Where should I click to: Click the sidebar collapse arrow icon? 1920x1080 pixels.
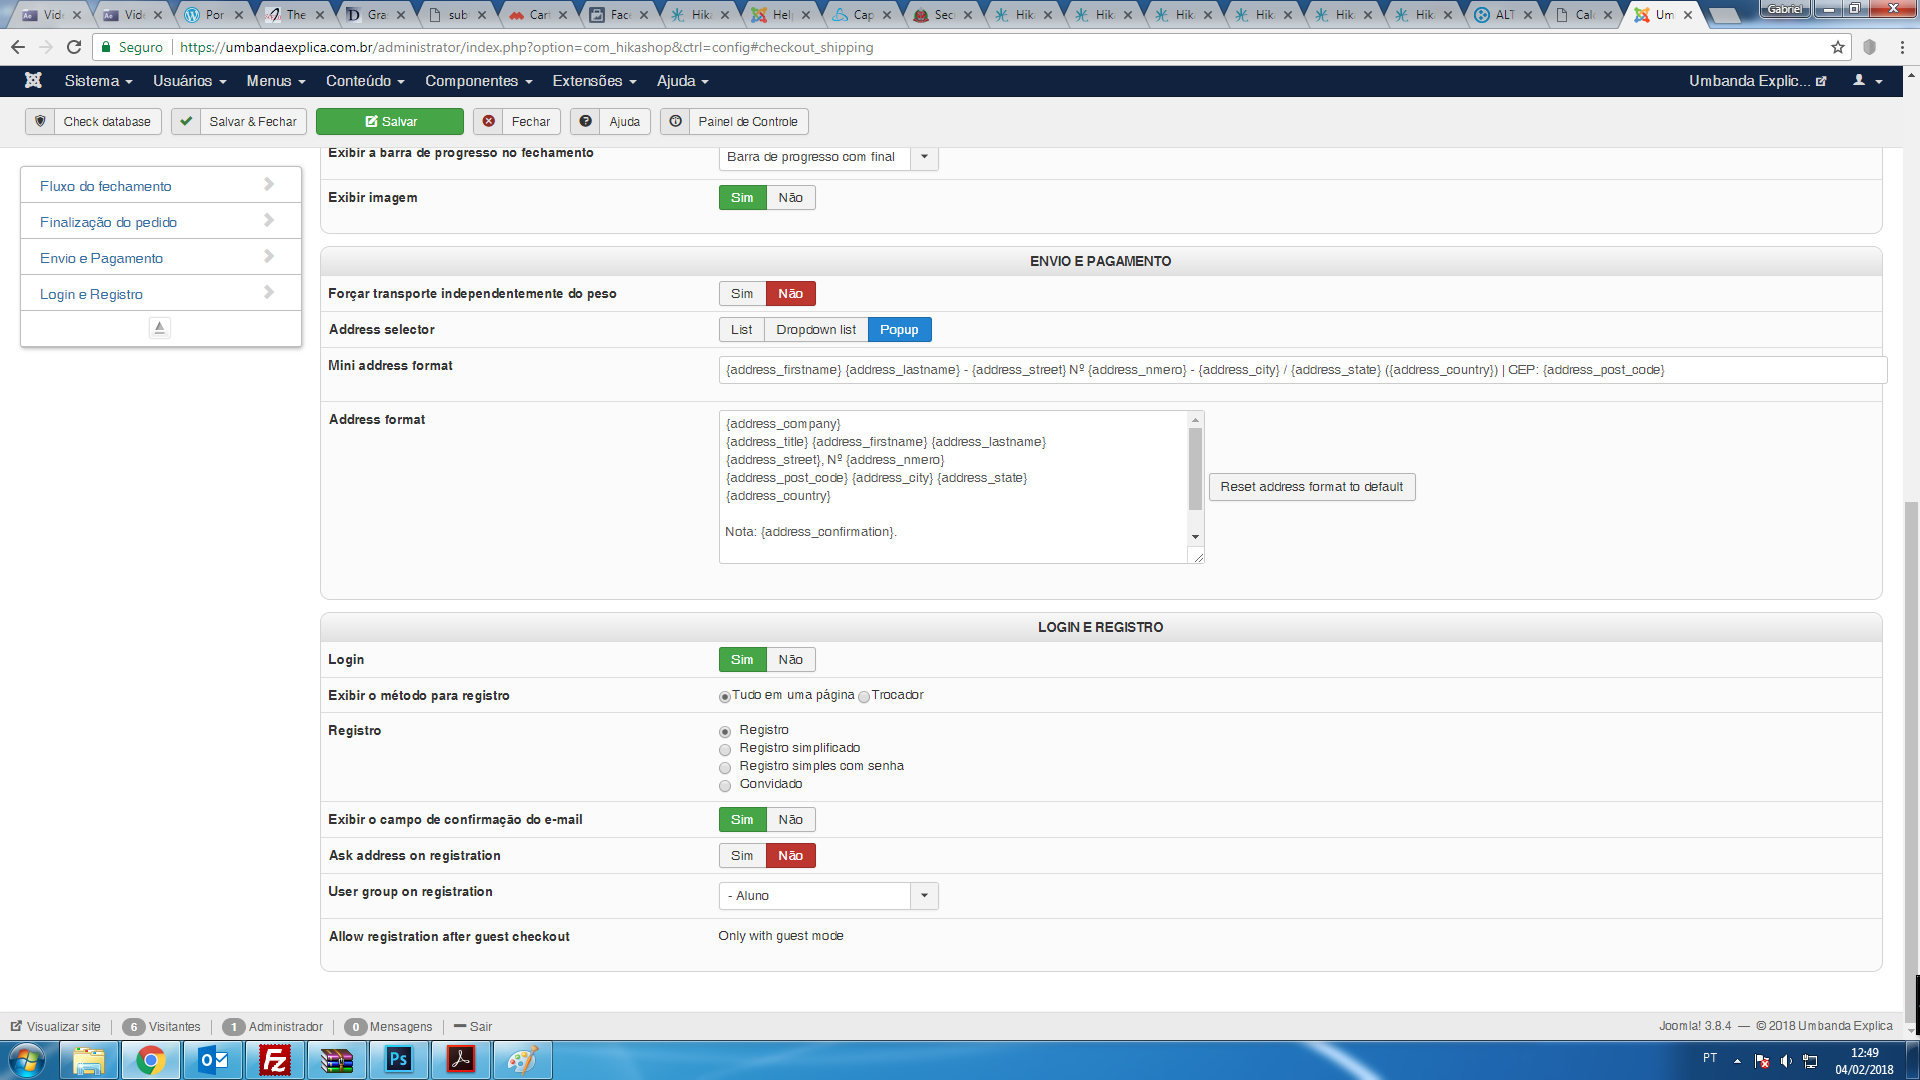pyautogui.click(x=160, y=328)
